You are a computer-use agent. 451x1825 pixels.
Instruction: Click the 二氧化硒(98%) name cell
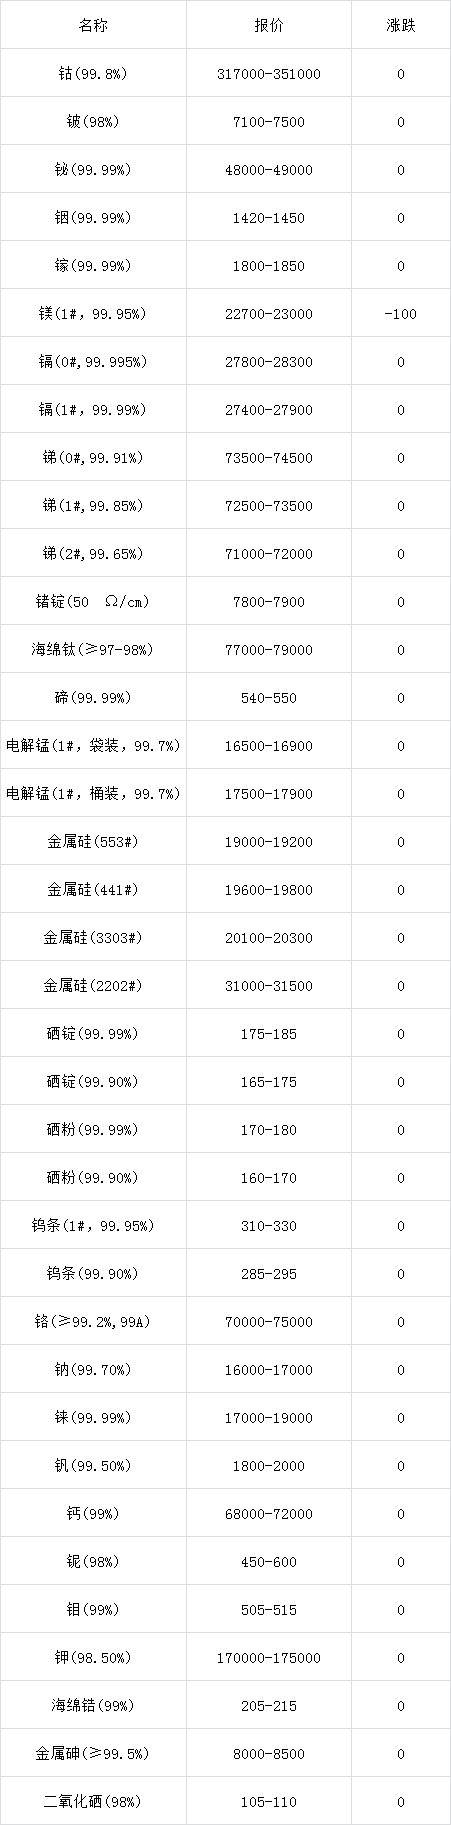pyautogui.click(x=93, y=1802)
